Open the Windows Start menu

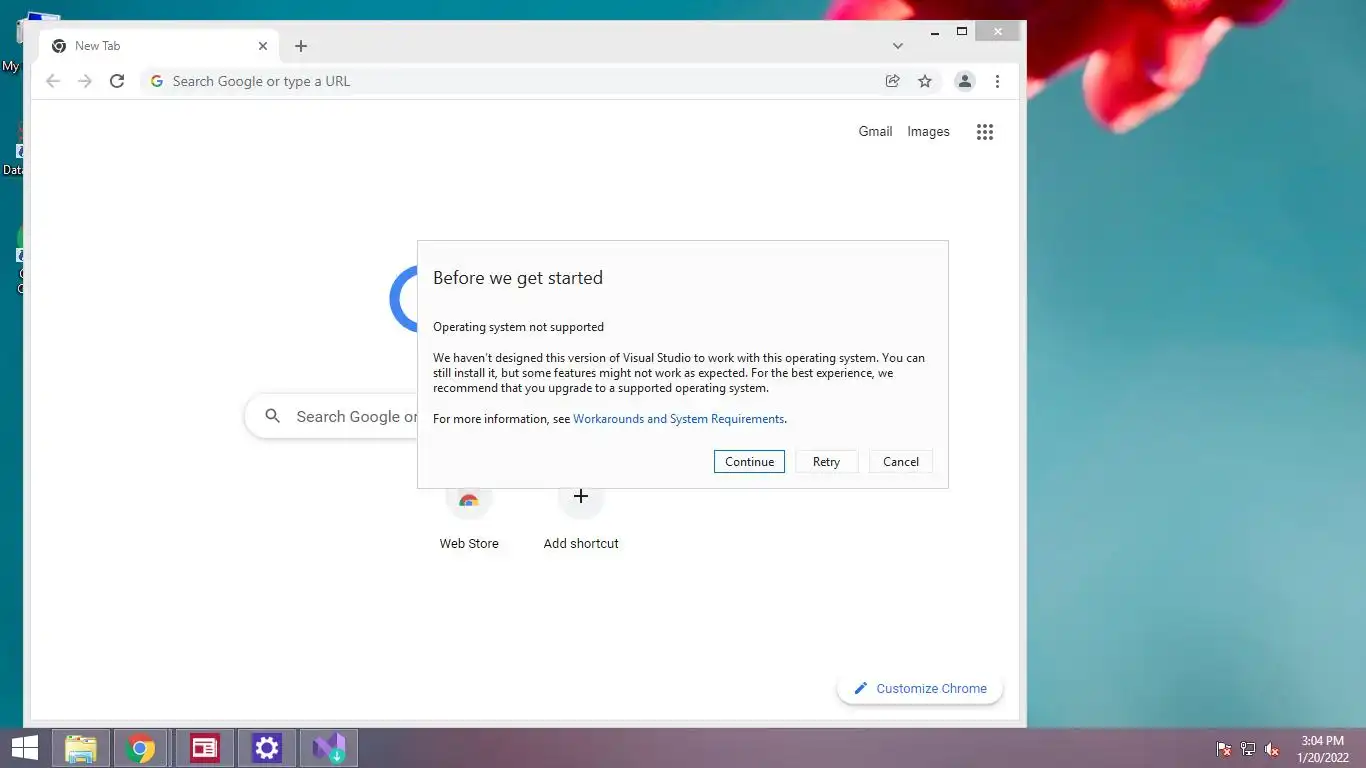(24, 748)
